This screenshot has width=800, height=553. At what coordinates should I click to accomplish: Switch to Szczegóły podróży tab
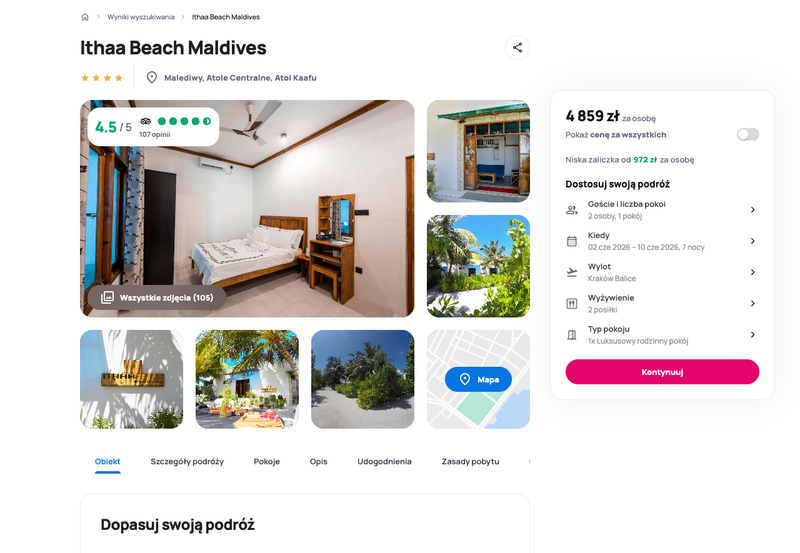point(187,461)
